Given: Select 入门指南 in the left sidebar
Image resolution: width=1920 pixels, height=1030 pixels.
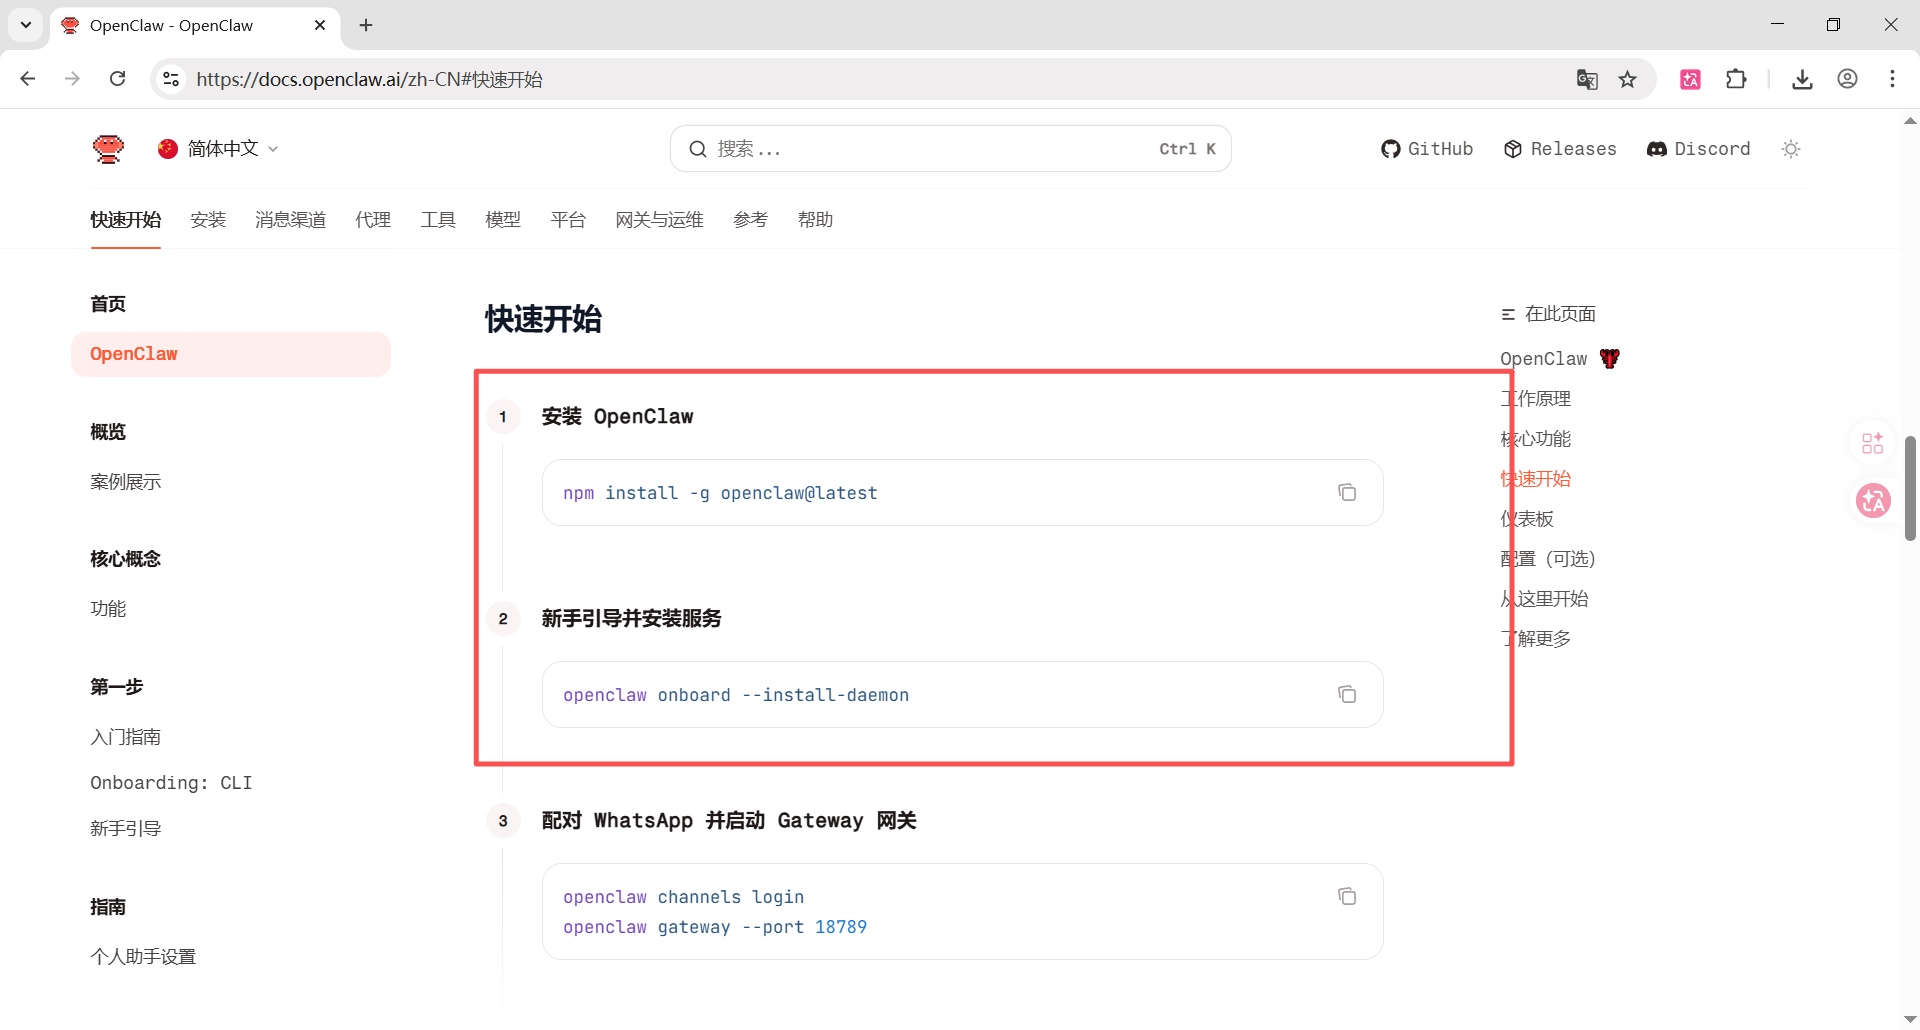Looking at the screenshot, I should pos(125,737).
